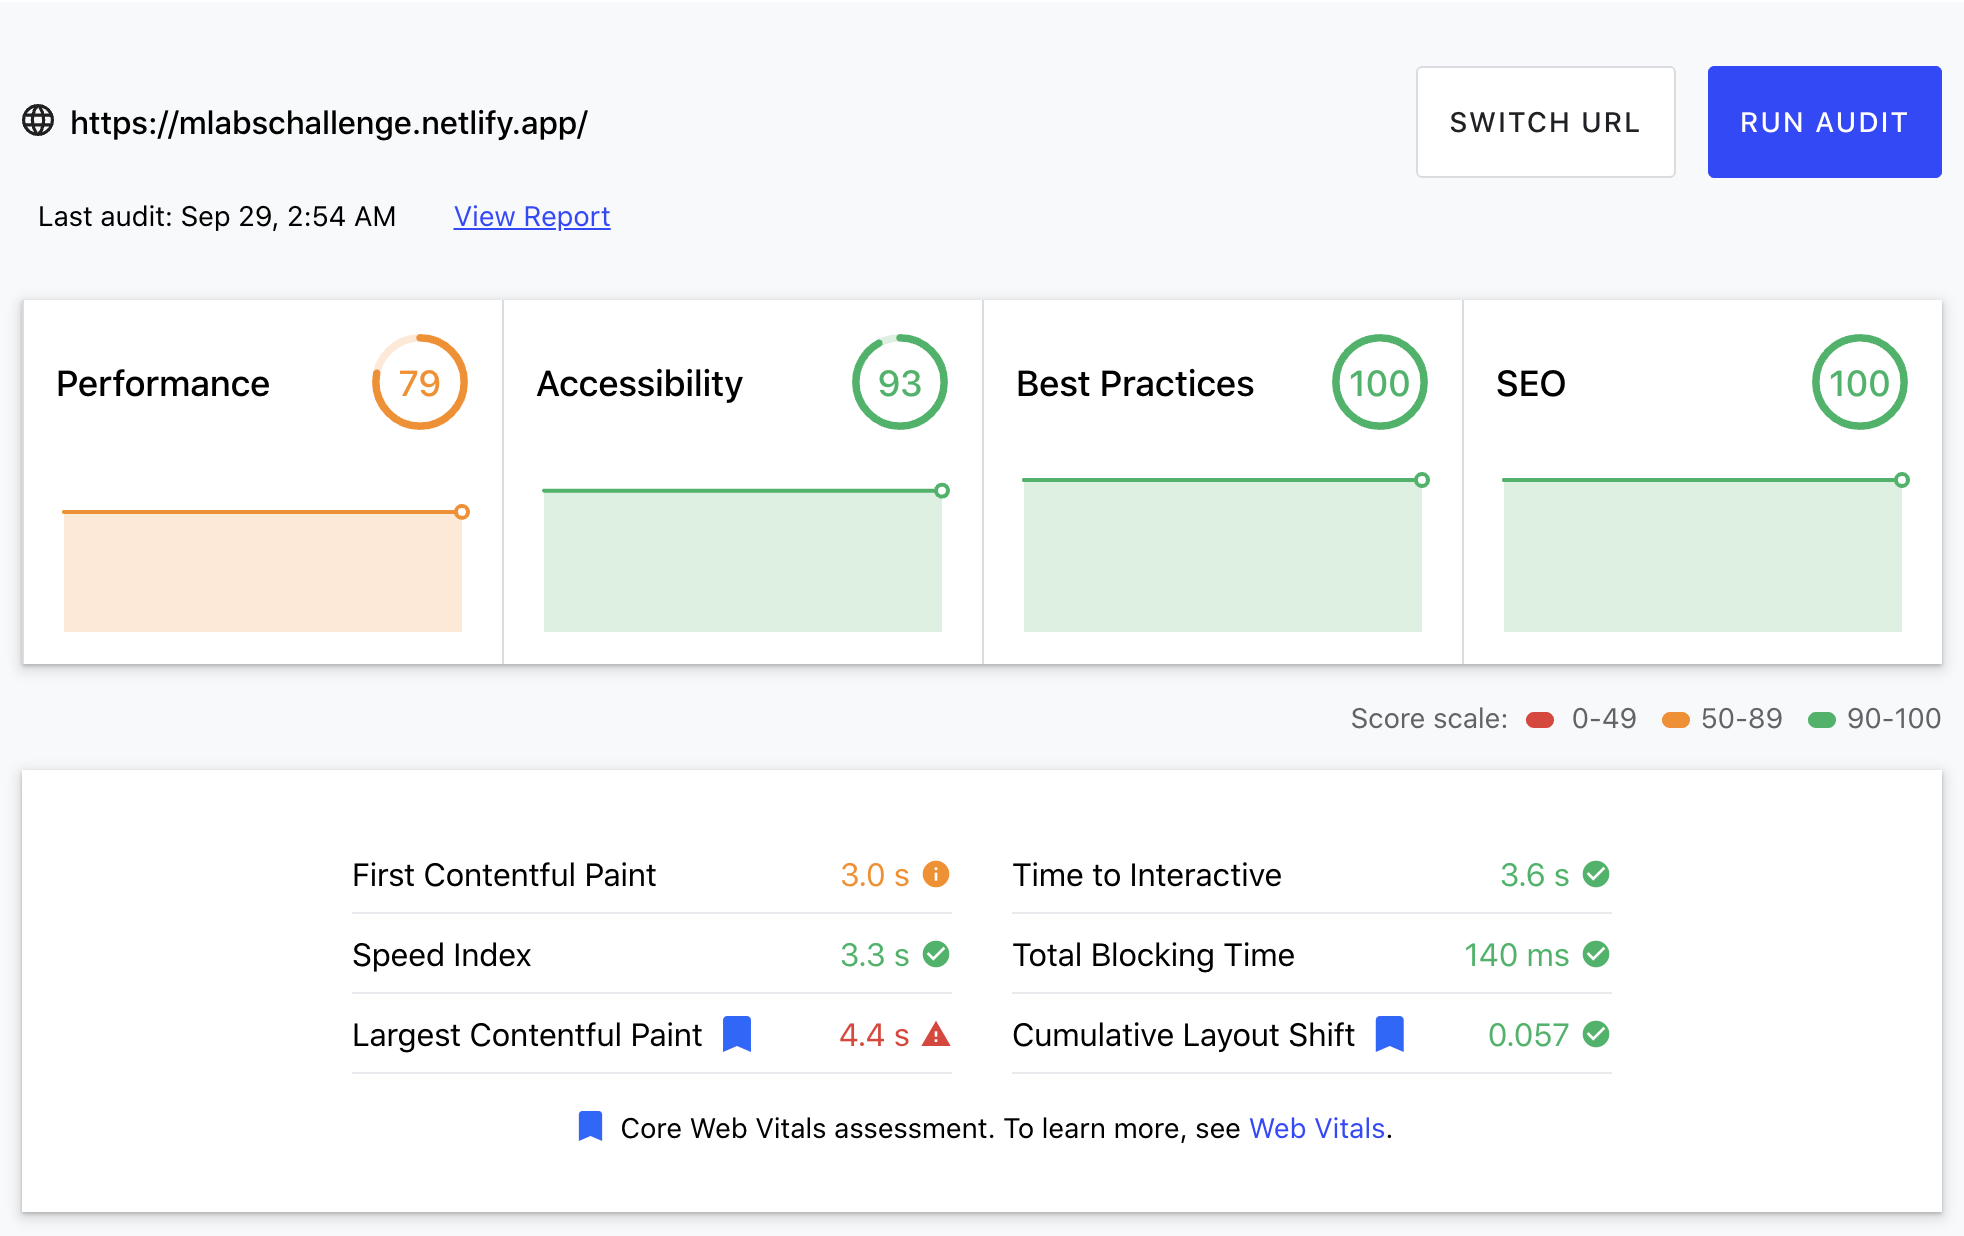
Task: Click the red warning triangle for Largest Contentful Paint
Action: tap(936, 1034)
